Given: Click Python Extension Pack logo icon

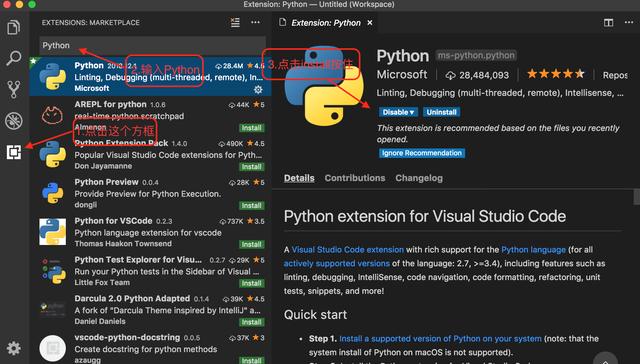Looking at the screenshot, I should 52,154.
